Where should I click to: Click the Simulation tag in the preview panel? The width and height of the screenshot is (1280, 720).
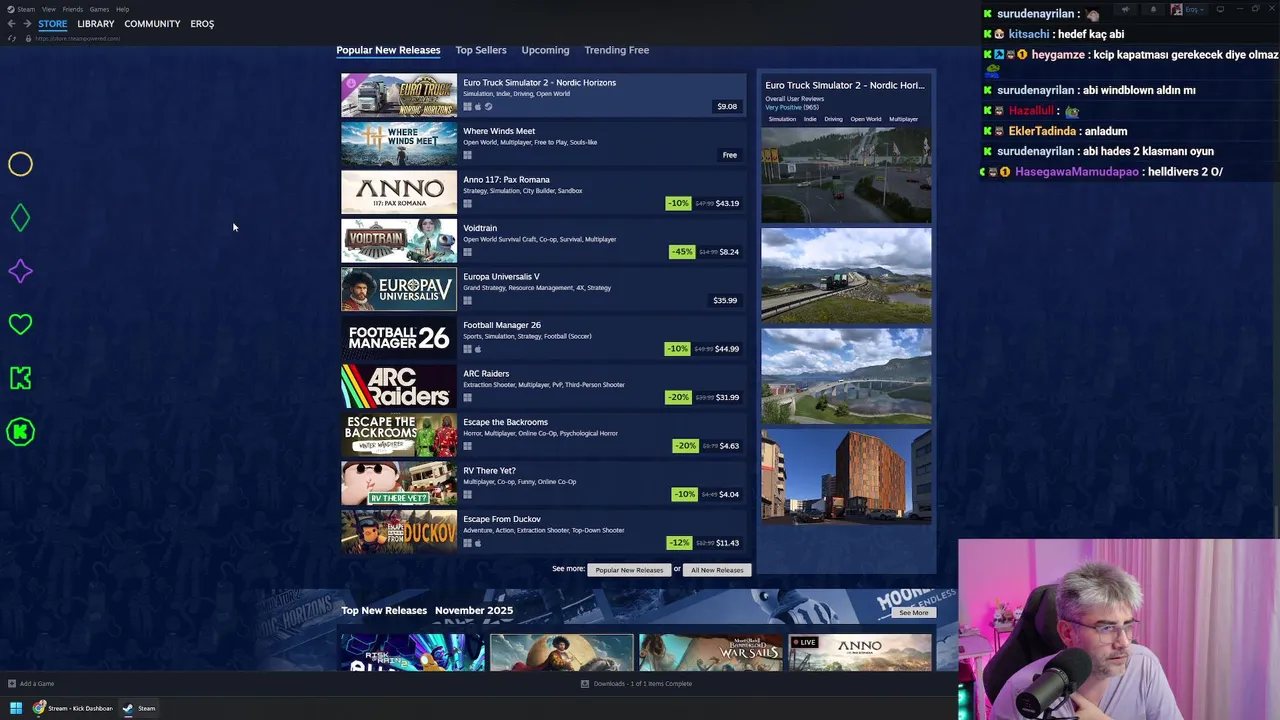[782, 119]
